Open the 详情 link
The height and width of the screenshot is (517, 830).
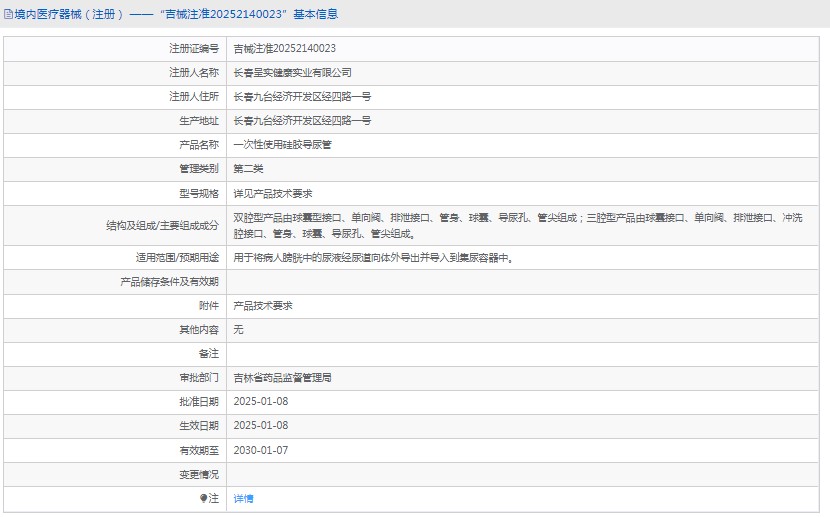[x=243, y=498]
